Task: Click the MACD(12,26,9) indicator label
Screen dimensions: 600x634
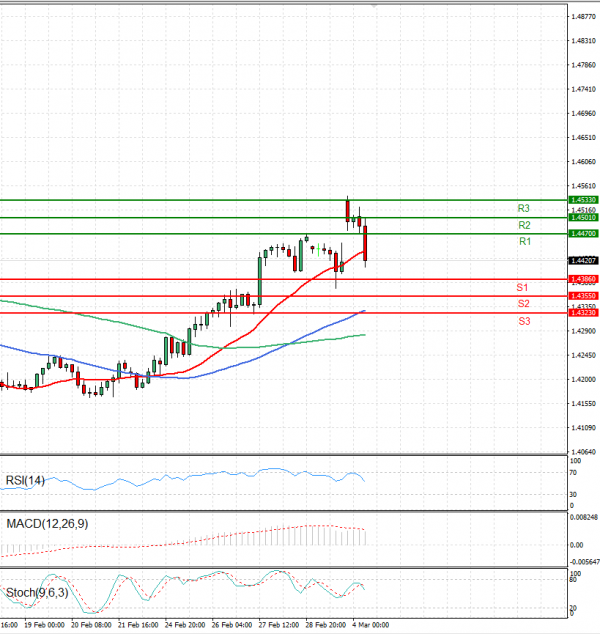Action: pyautogui.click(x=47, y=524)
